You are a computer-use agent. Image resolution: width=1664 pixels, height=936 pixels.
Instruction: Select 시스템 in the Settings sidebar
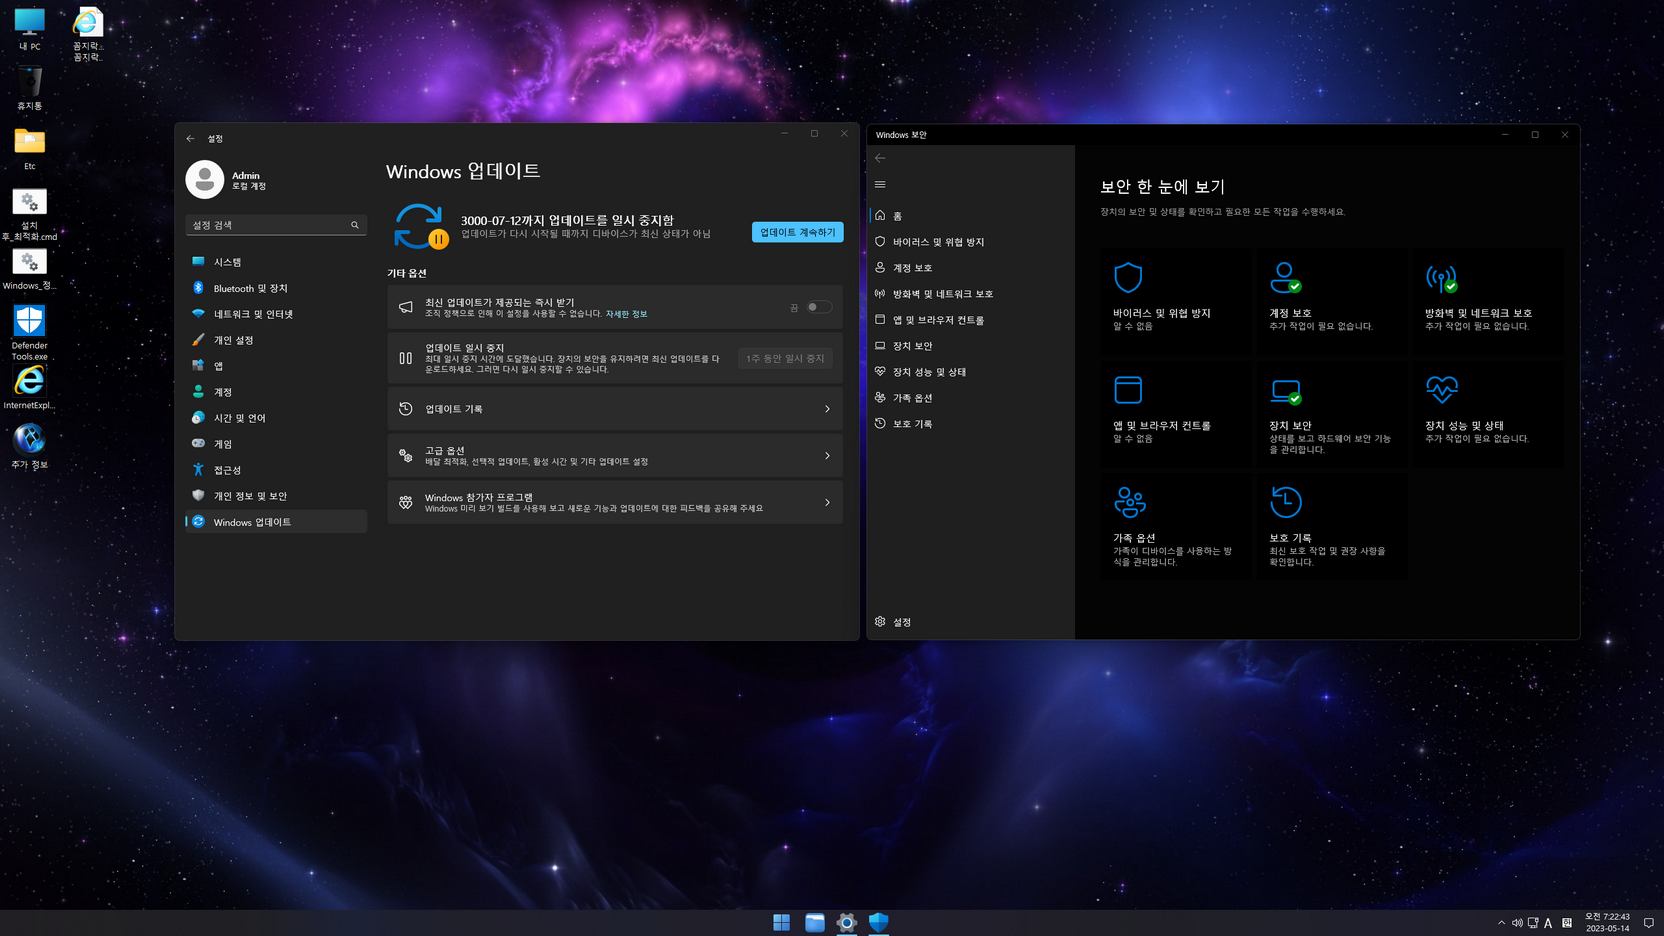276,262
